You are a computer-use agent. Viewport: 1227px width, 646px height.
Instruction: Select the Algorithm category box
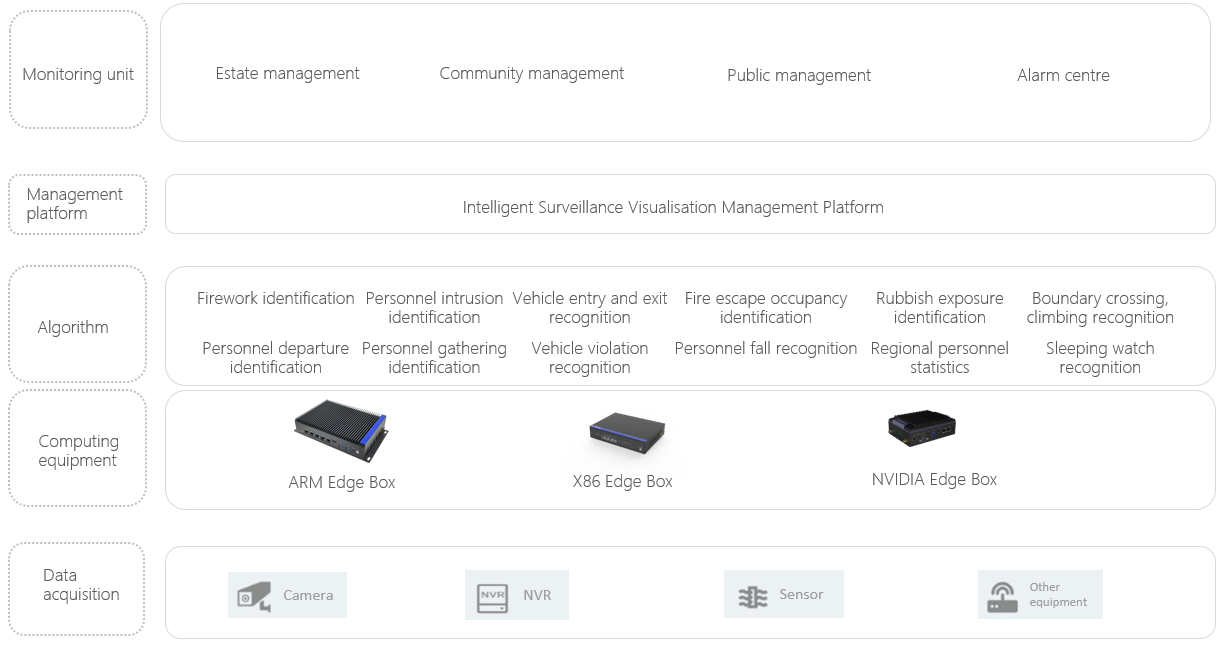pos(77,324)
